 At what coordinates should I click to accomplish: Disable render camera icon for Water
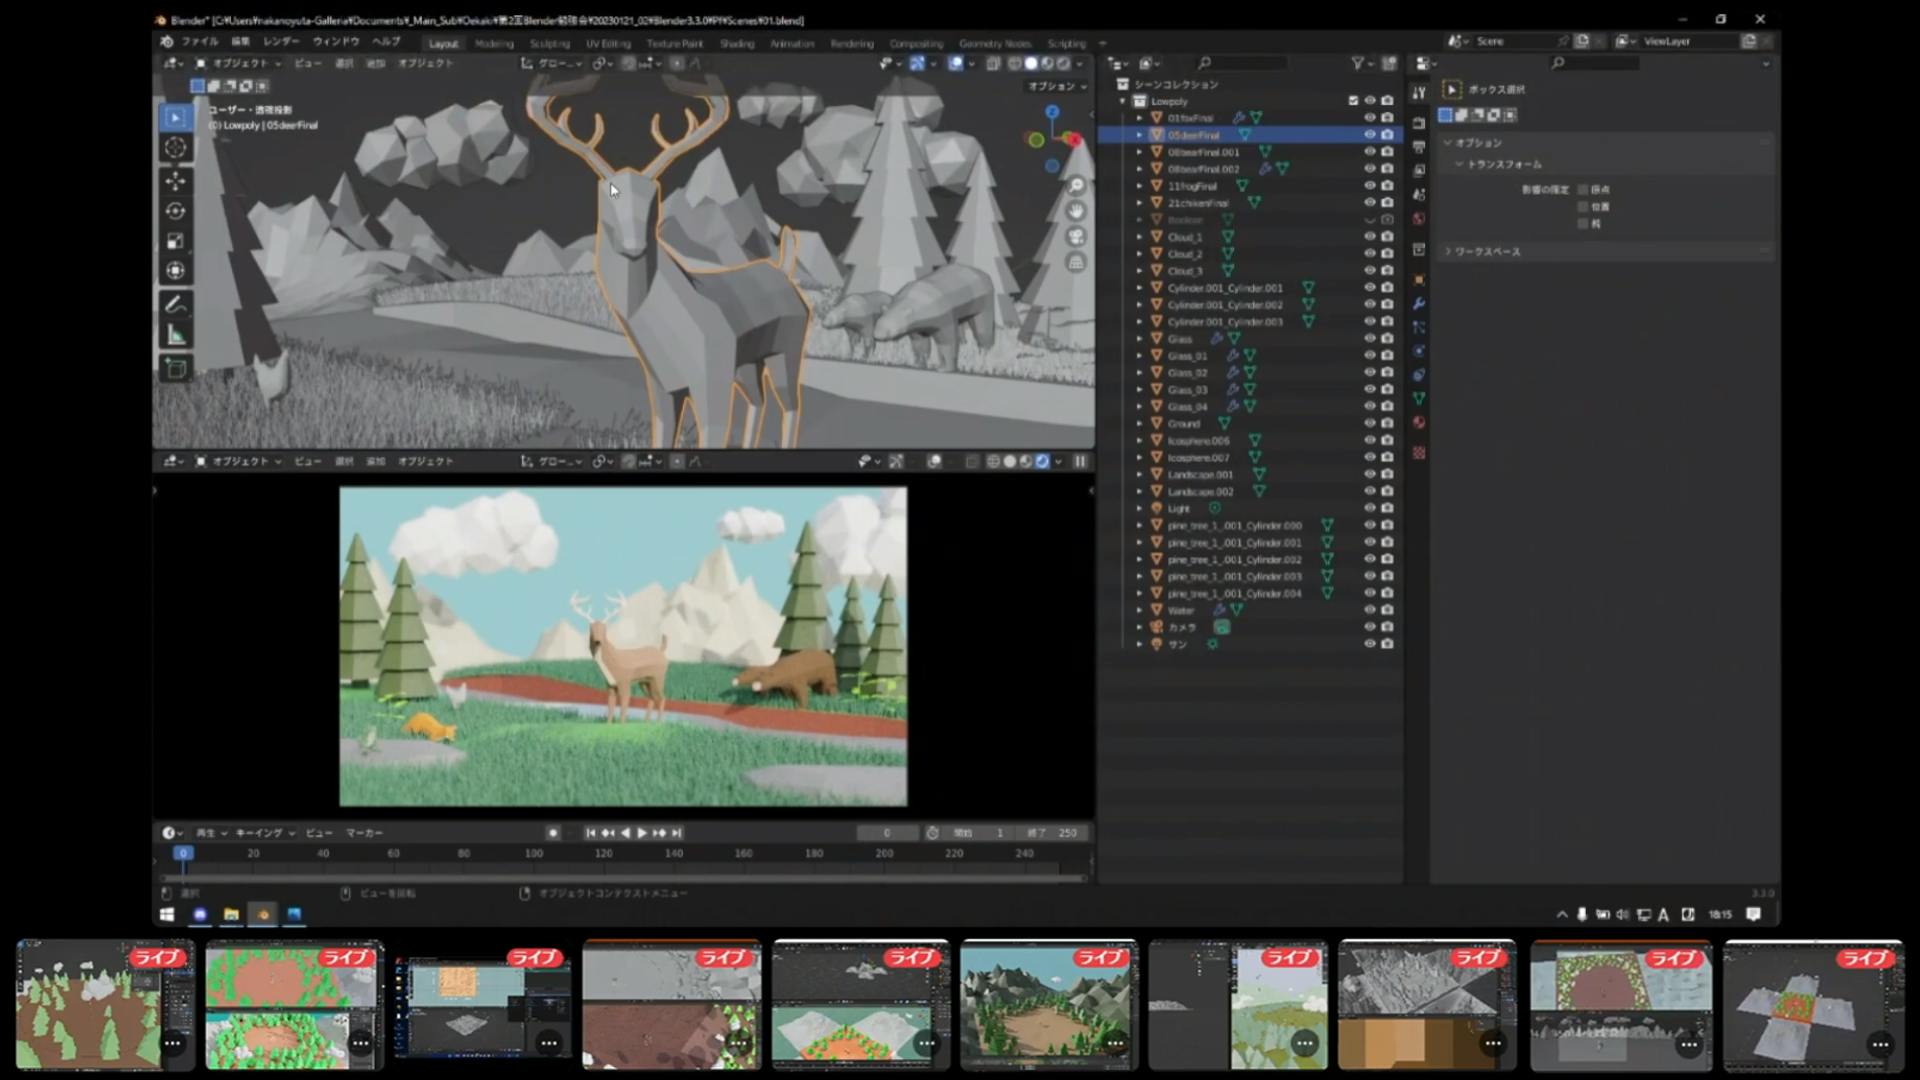1387,610
